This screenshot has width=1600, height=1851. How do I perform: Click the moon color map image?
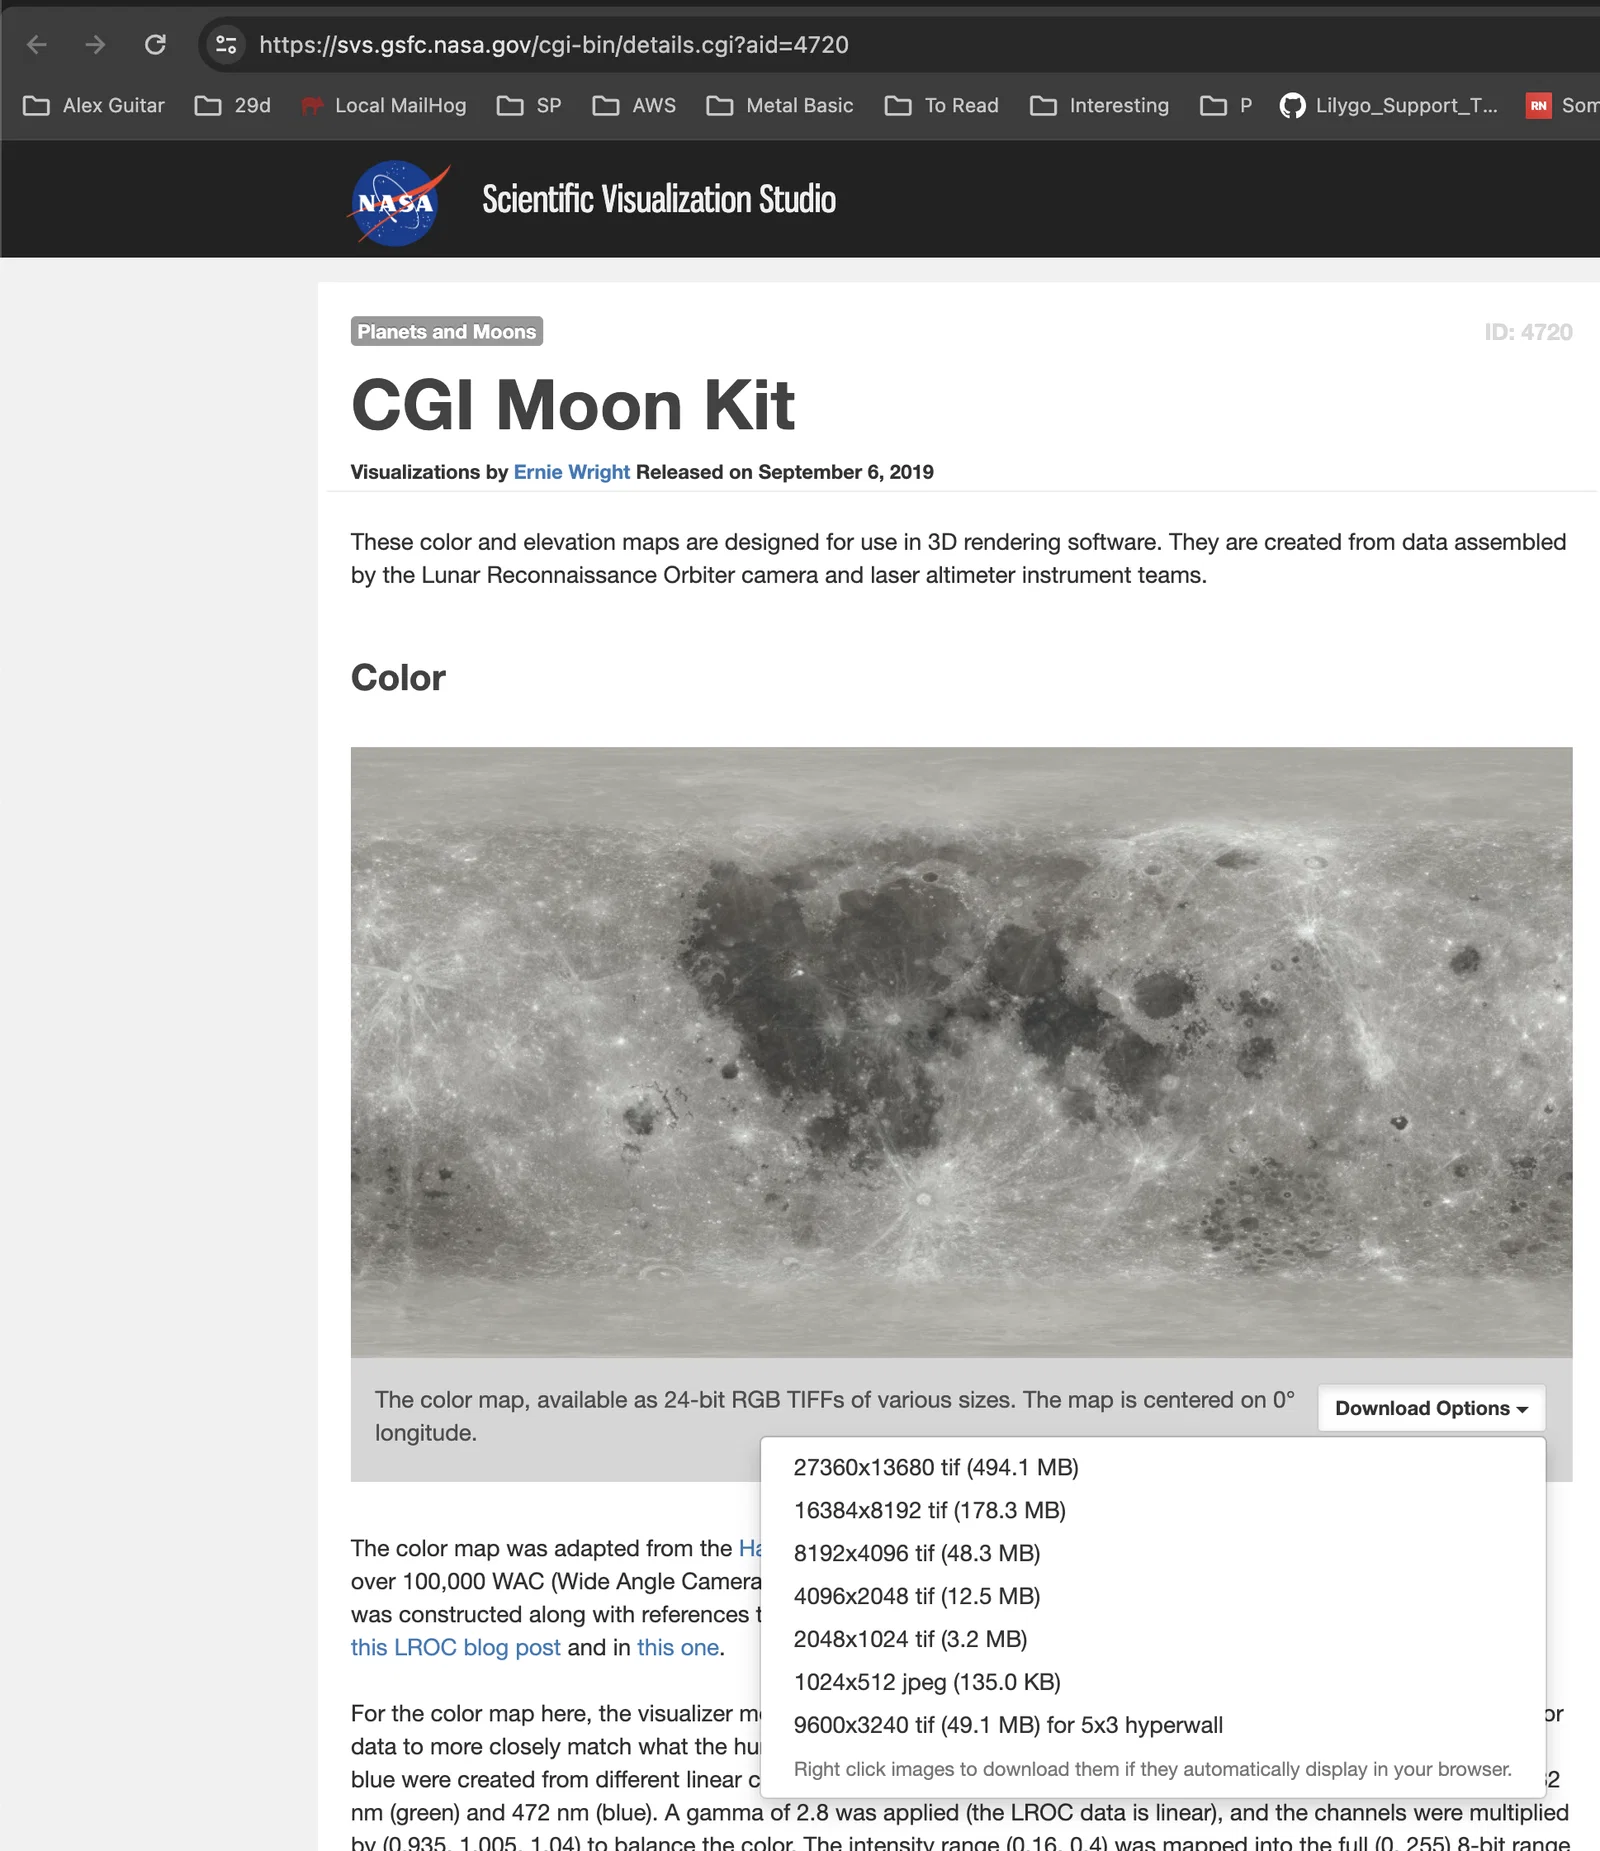click(x=961, y=1052)
